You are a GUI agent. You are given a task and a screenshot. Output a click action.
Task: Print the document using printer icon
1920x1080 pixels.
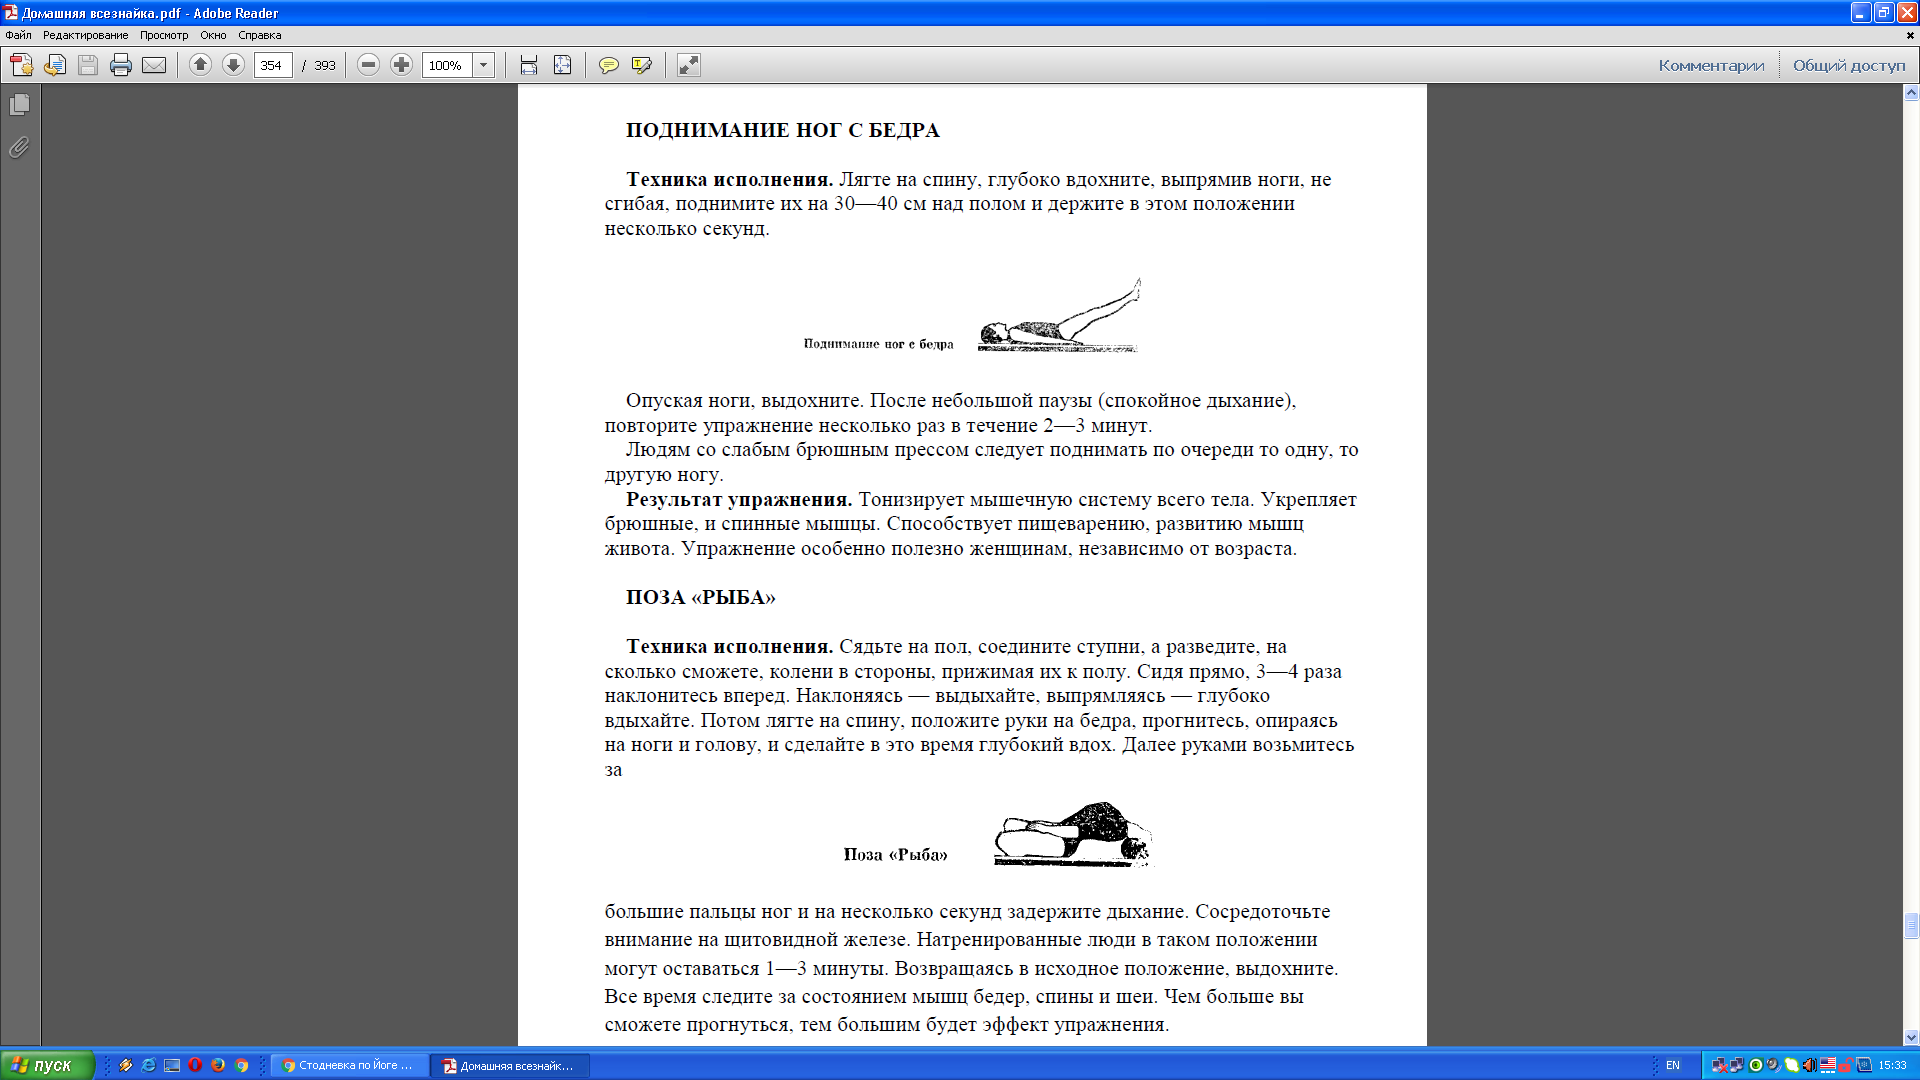point(121,65)
